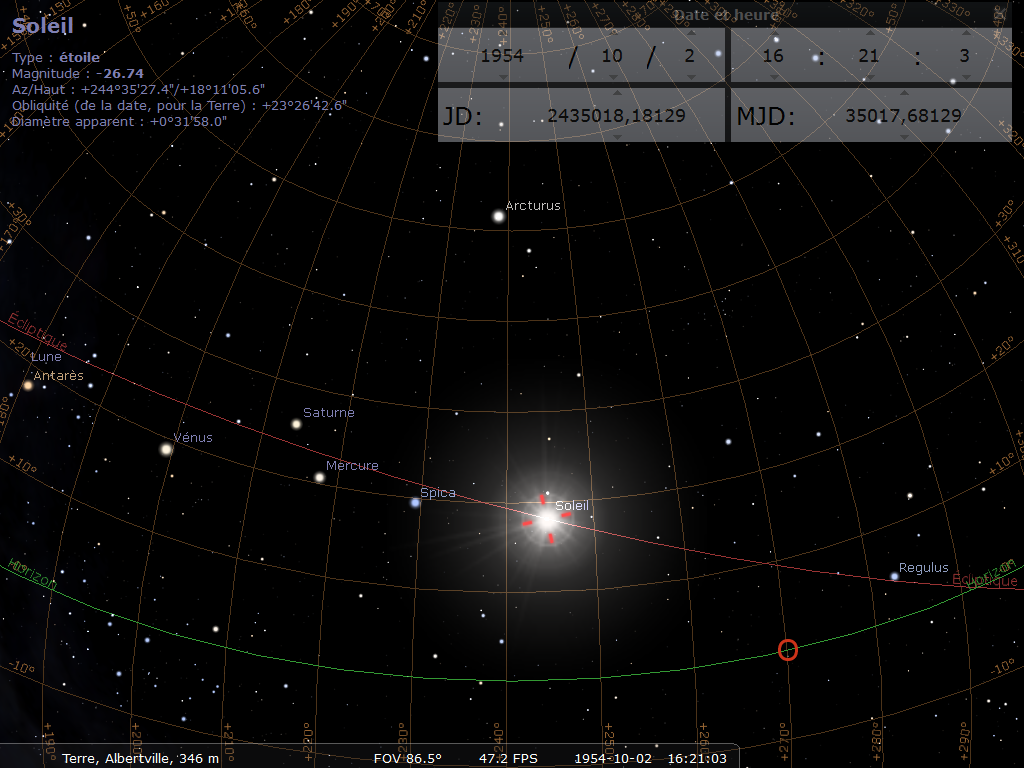The image size is (1024, 768).
Task: Increase the JD value with its up arrow
Action: tap(616, 94)
